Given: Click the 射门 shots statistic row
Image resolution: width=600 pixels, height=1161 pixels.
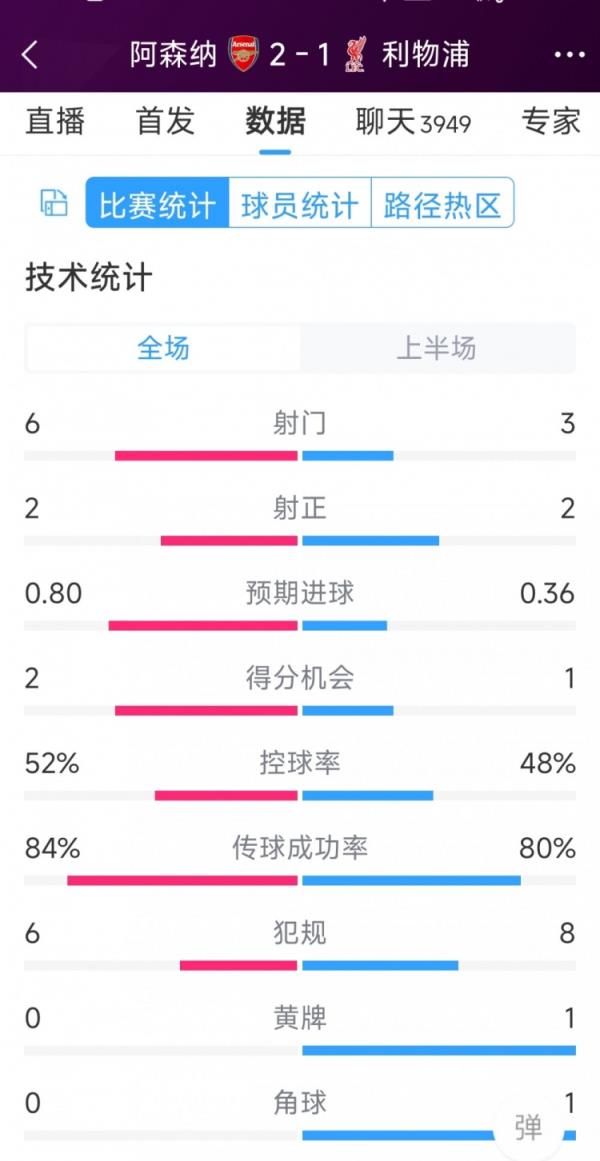Looking at the screenshot, I should tap(300, 422).
